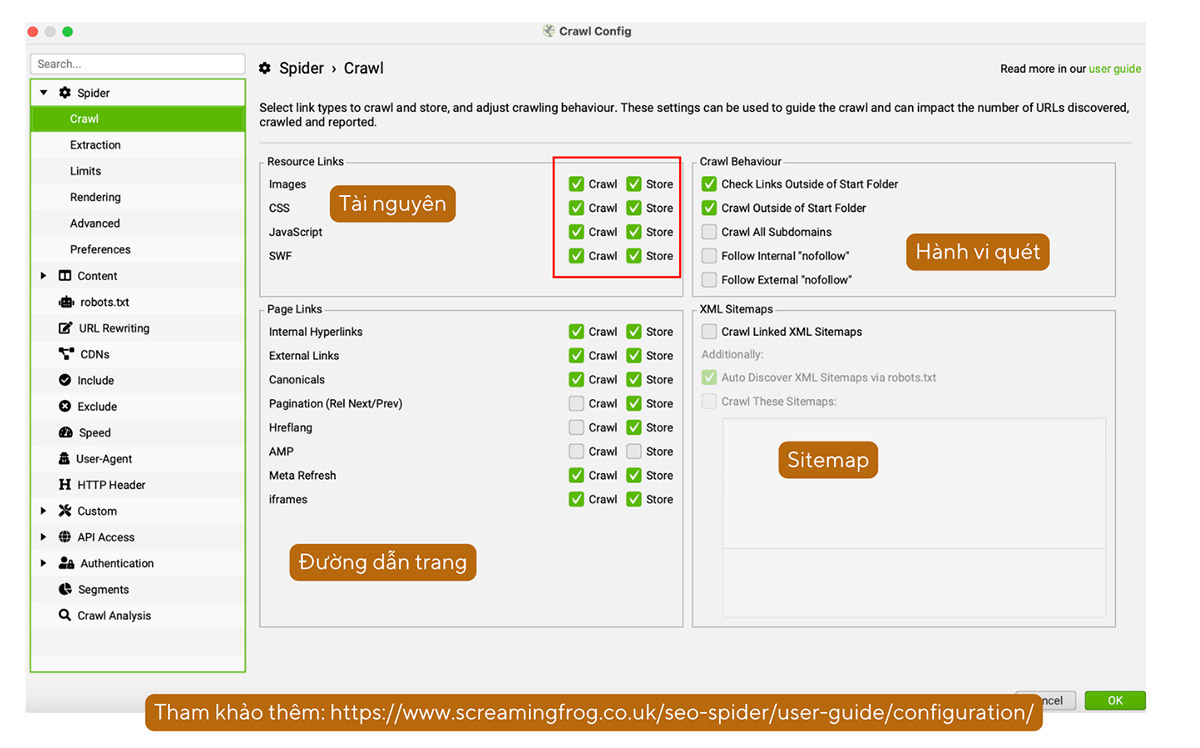Select the Crawl item under Spider
Viewport: 1200px width, 748px height.
(138, 119)
